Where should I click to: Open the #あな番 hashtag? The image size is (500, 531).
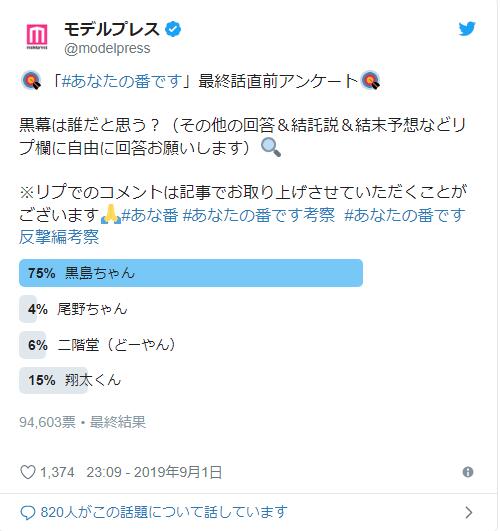(150, 215)
